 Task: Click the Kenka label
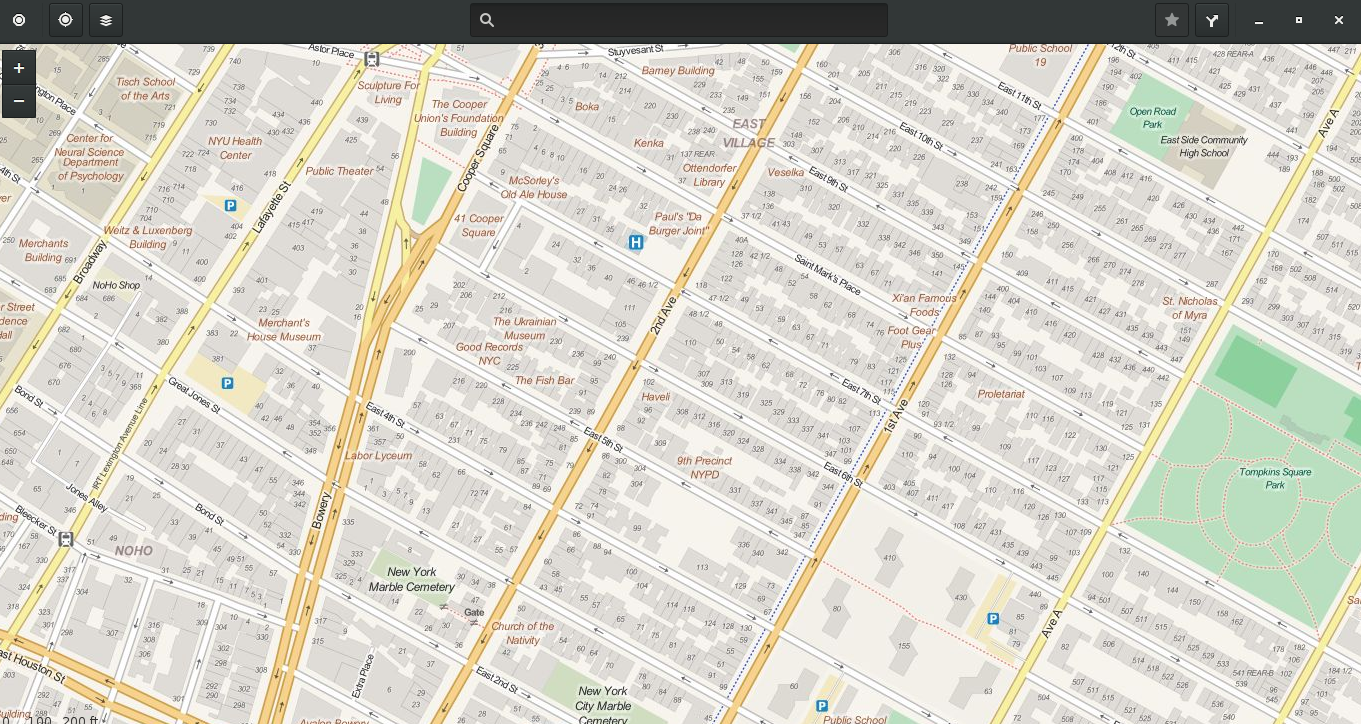[x=648, y=143]
